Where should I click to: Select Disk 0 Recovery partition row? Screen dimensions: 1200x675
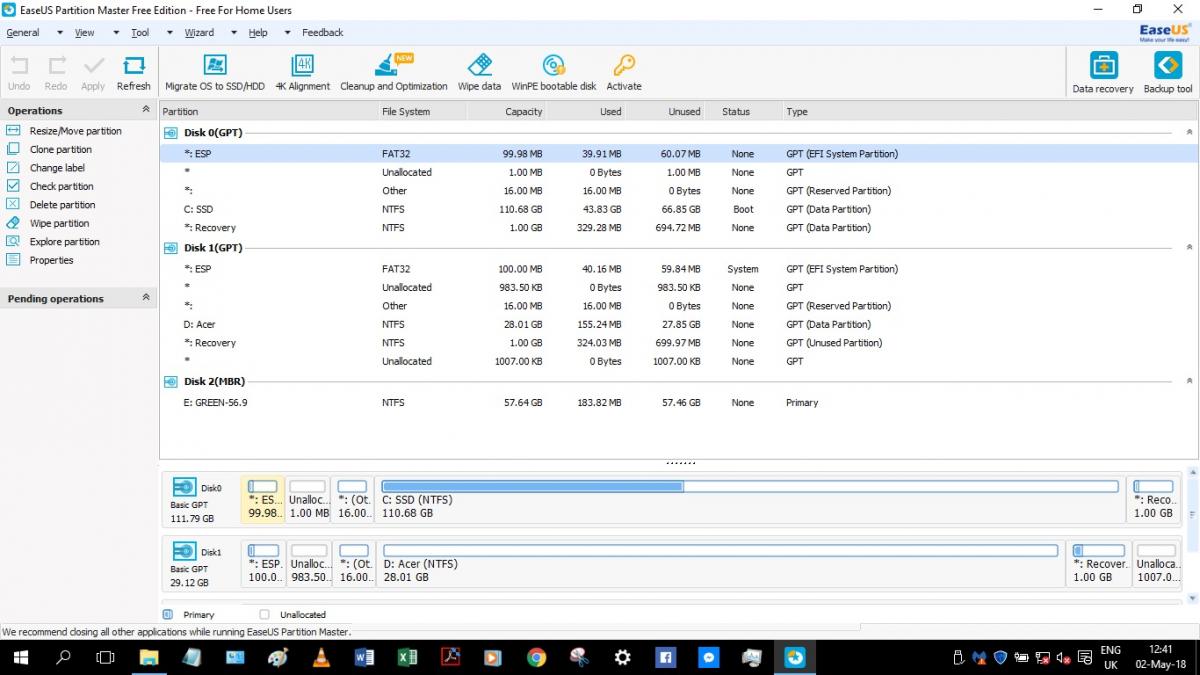point(678,227)
